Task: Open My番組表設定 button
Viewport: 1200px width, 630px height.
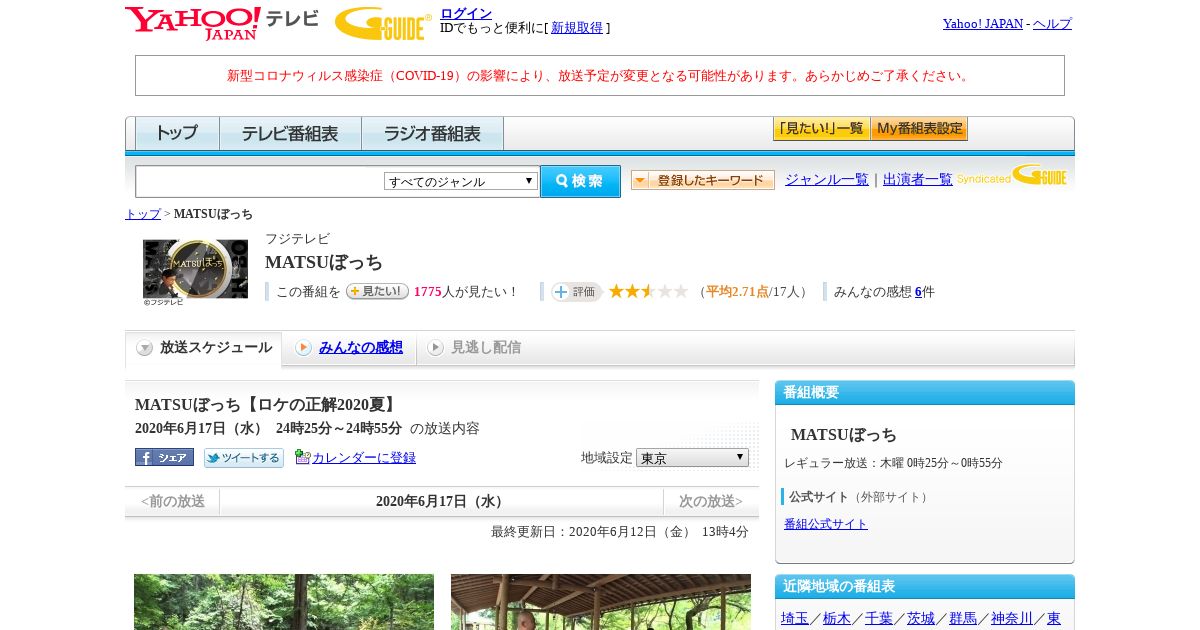Action: tap(919, 129)
